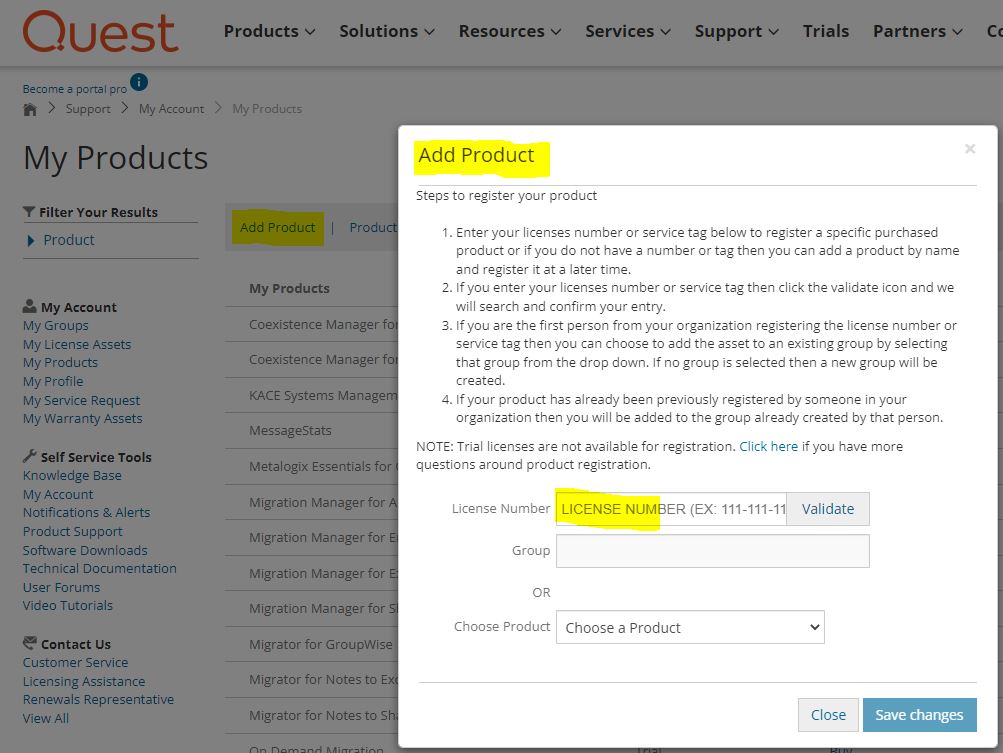The height and width of the screenshot is (753, 1003).
Task: Go to Knowledge Base
Action: coord(72,476)
